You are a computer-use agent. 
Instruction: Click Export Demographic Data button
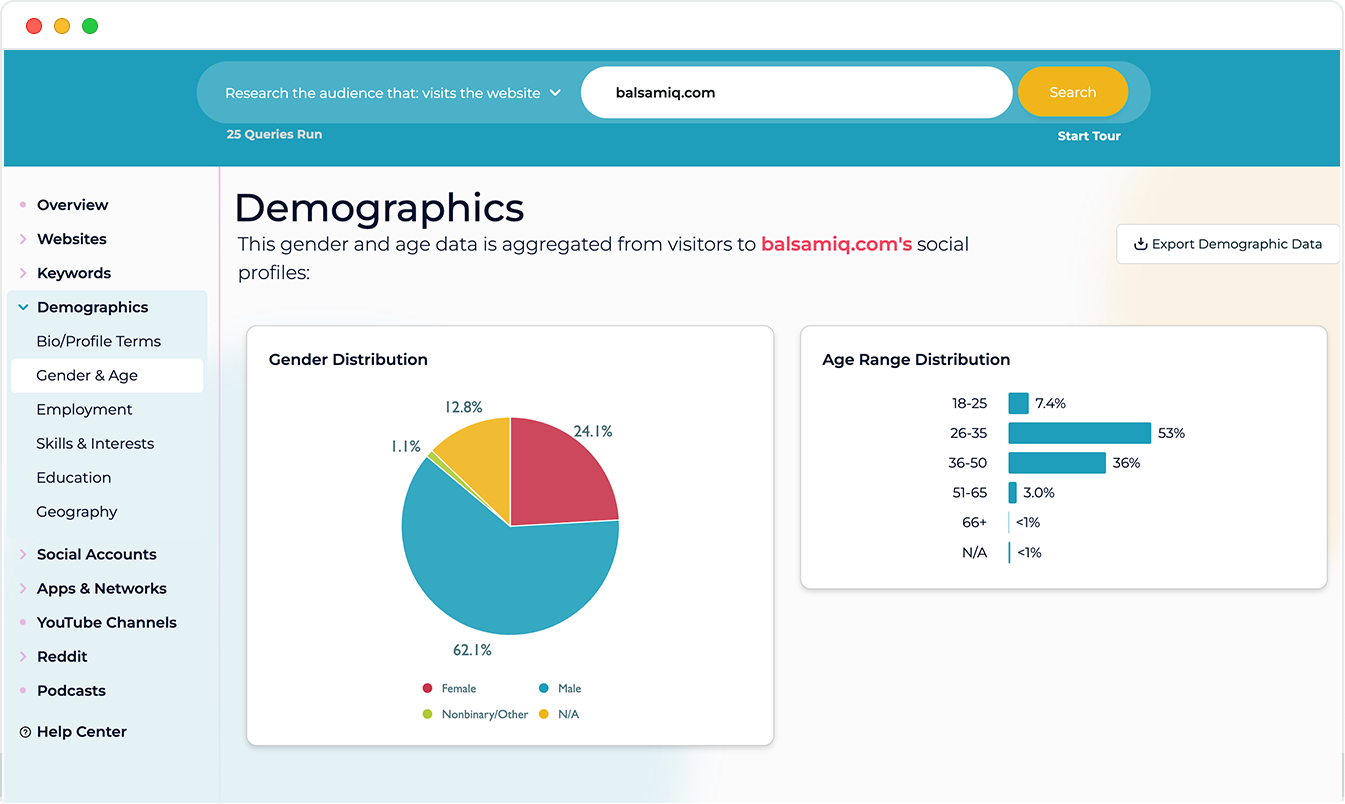coord(1227,244)
